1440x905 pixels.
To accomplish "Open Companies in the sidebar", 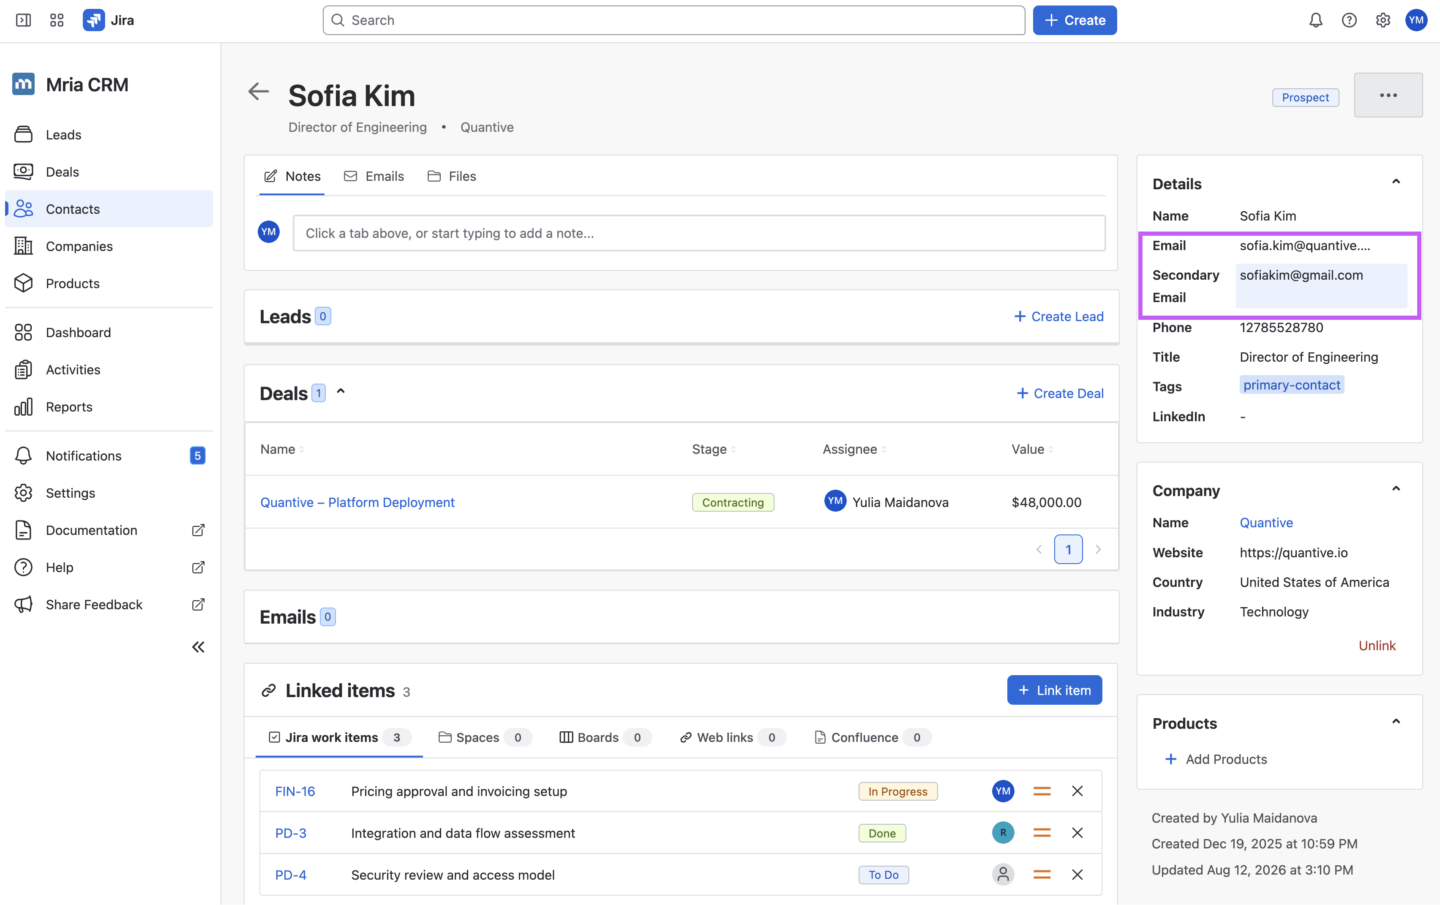I will pos(109,246).
